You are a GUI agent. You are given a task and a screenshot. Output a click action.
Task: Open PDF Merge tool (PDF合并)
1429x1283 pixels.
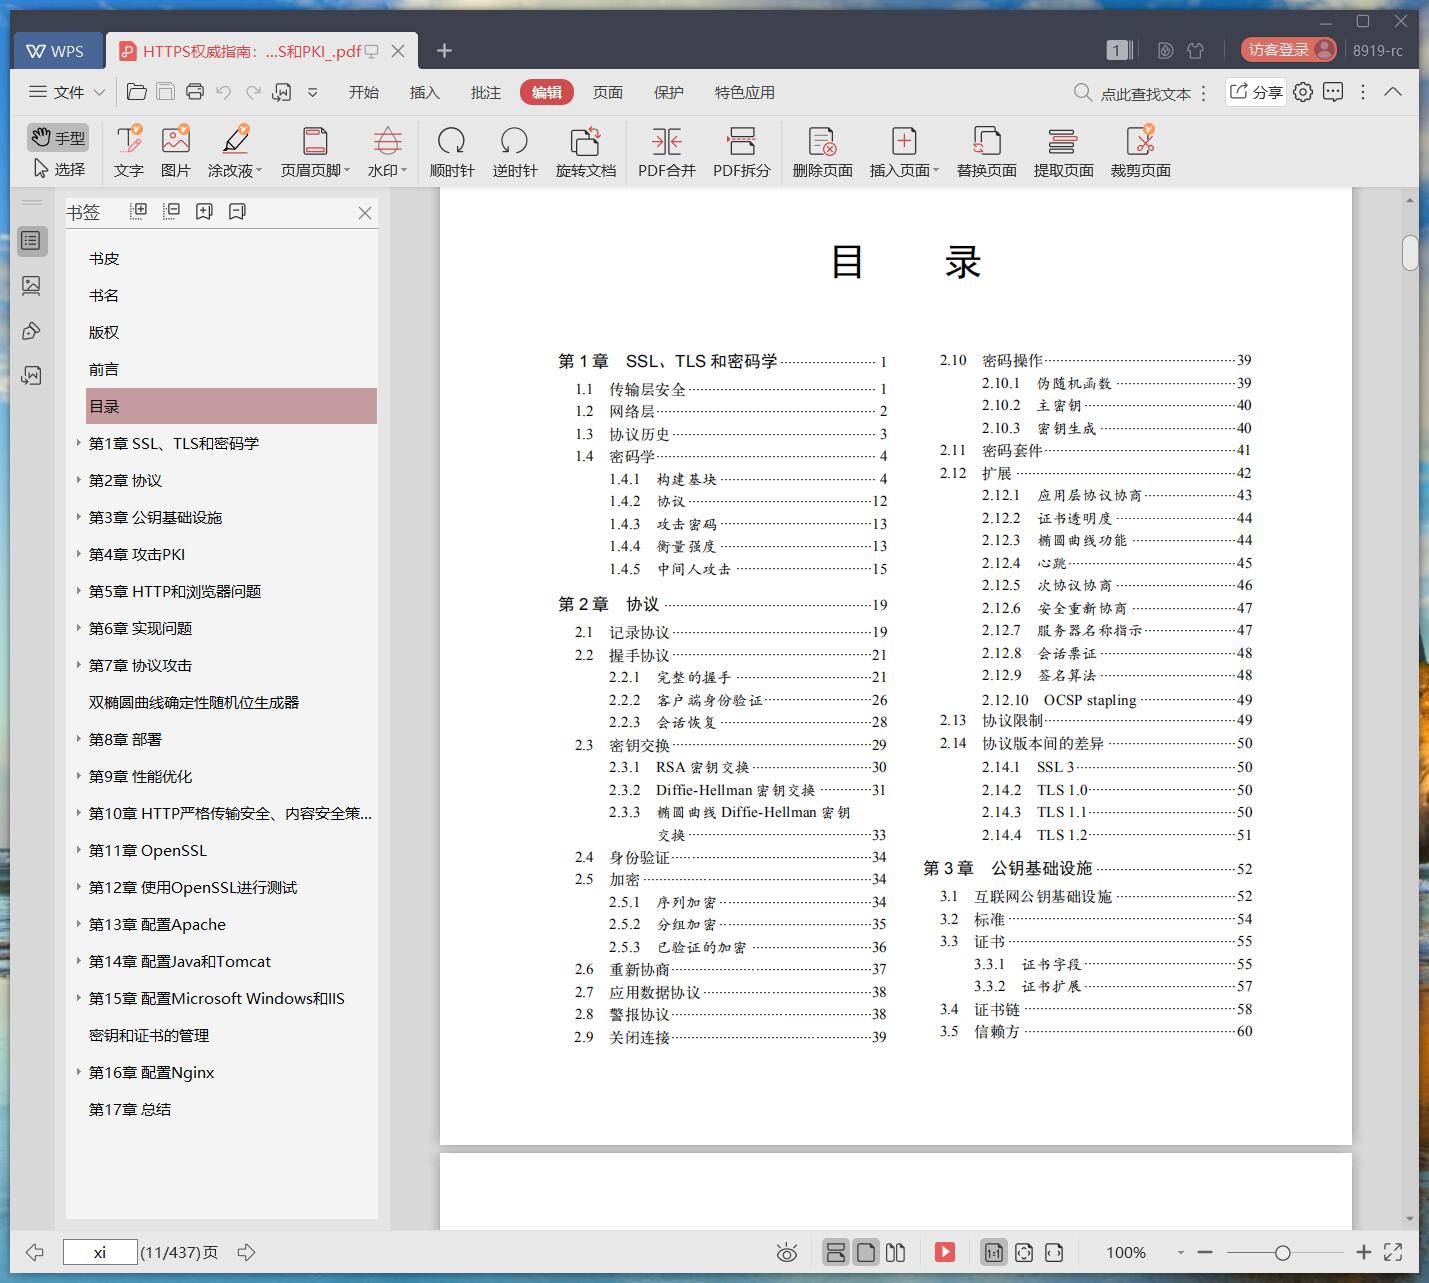[x=667, y=152]
